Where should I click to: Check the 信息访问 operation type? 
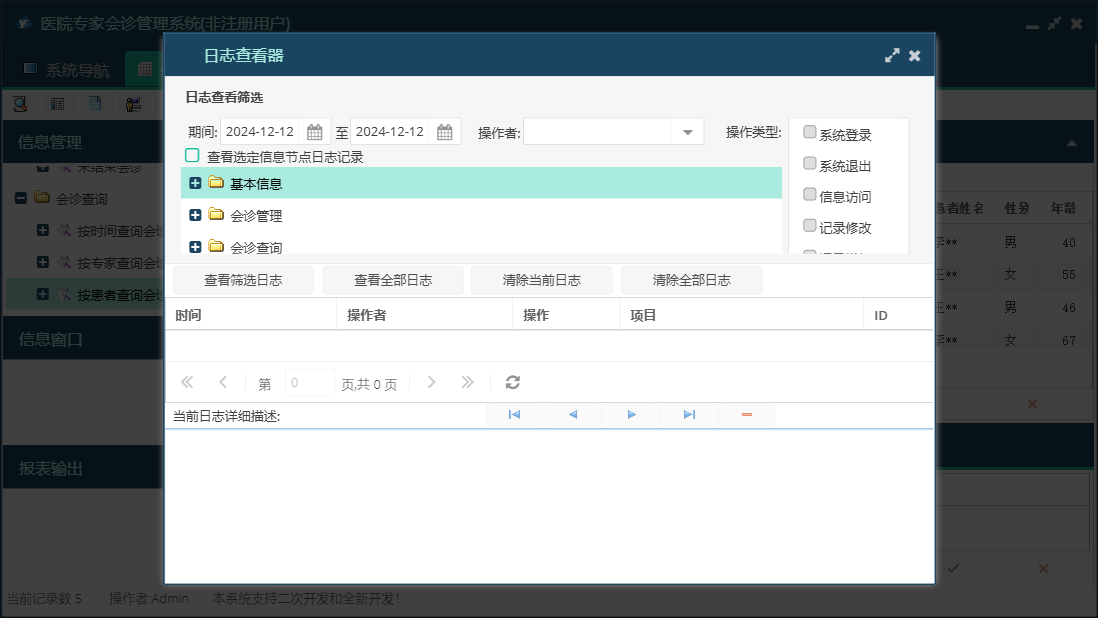coord(810,195)
